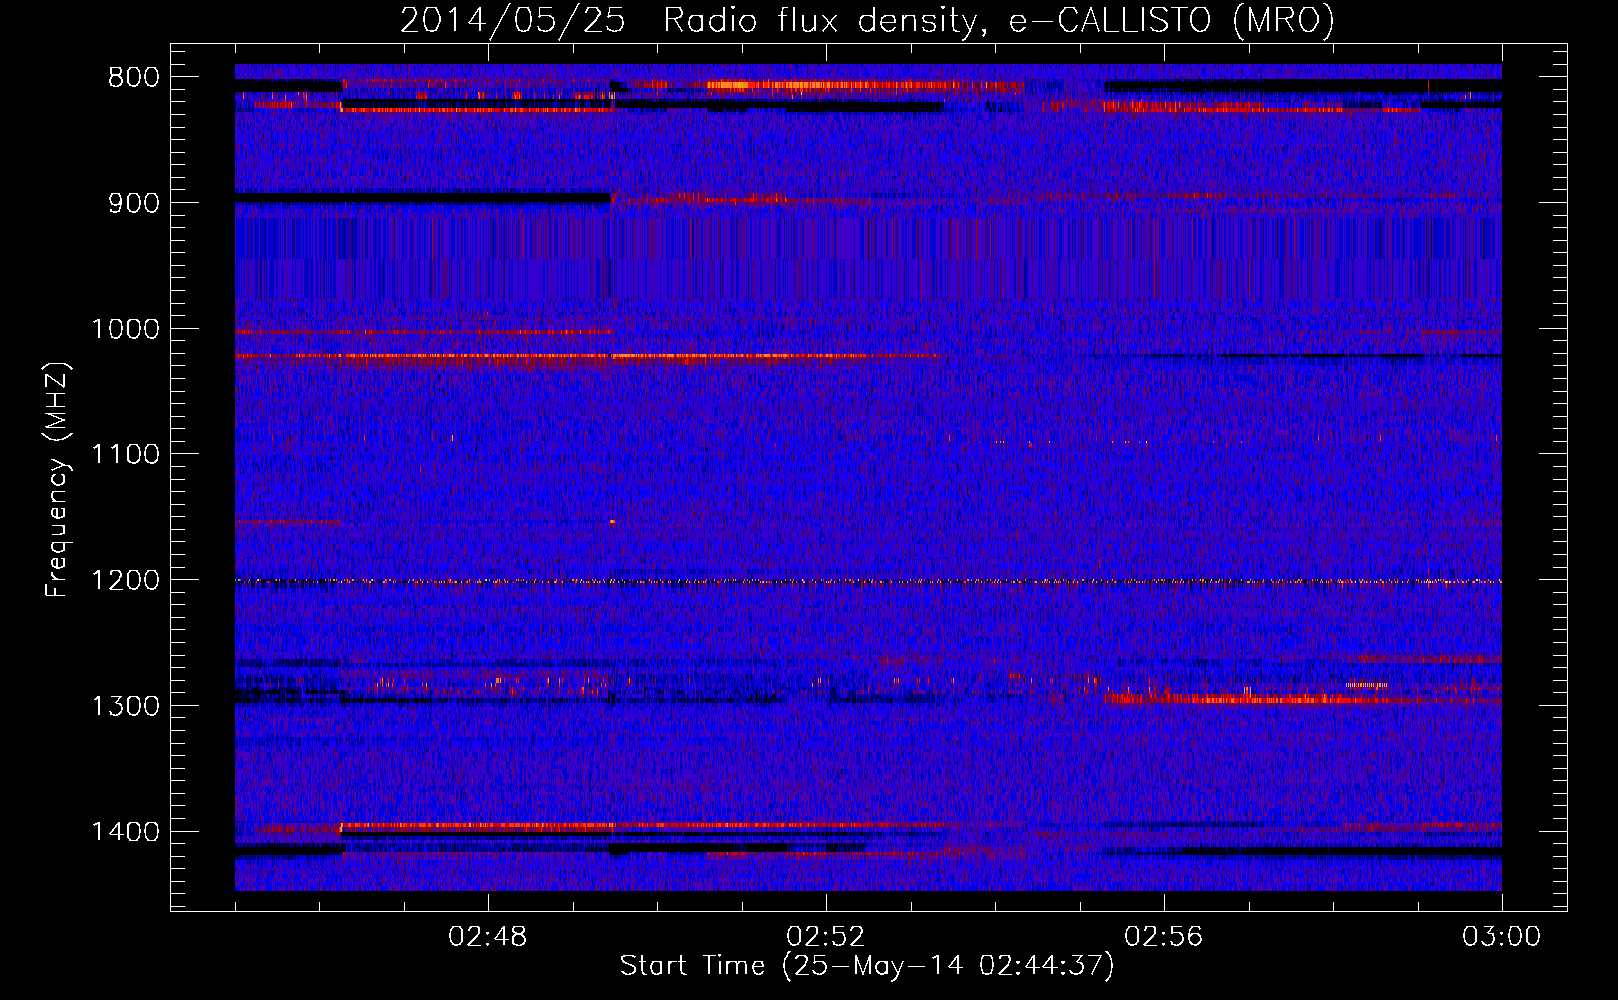
Task: Click the bright yellow line at 1200 MHz
Action: [x=868, y=581]
